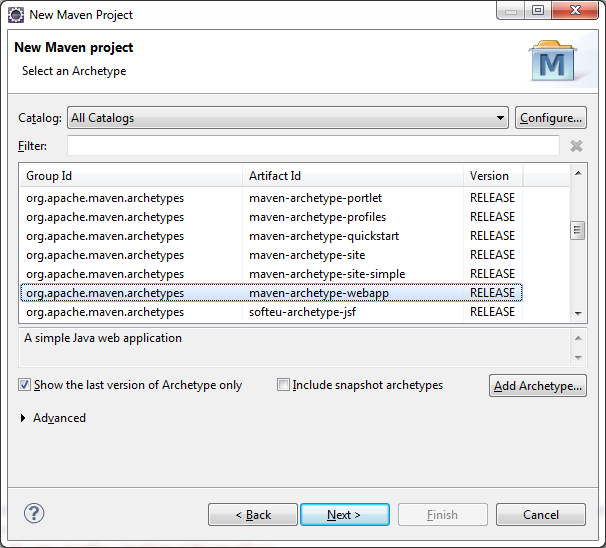Proceed with the Next button
Viewport: 606px width, 548px height.
(345, 514)
